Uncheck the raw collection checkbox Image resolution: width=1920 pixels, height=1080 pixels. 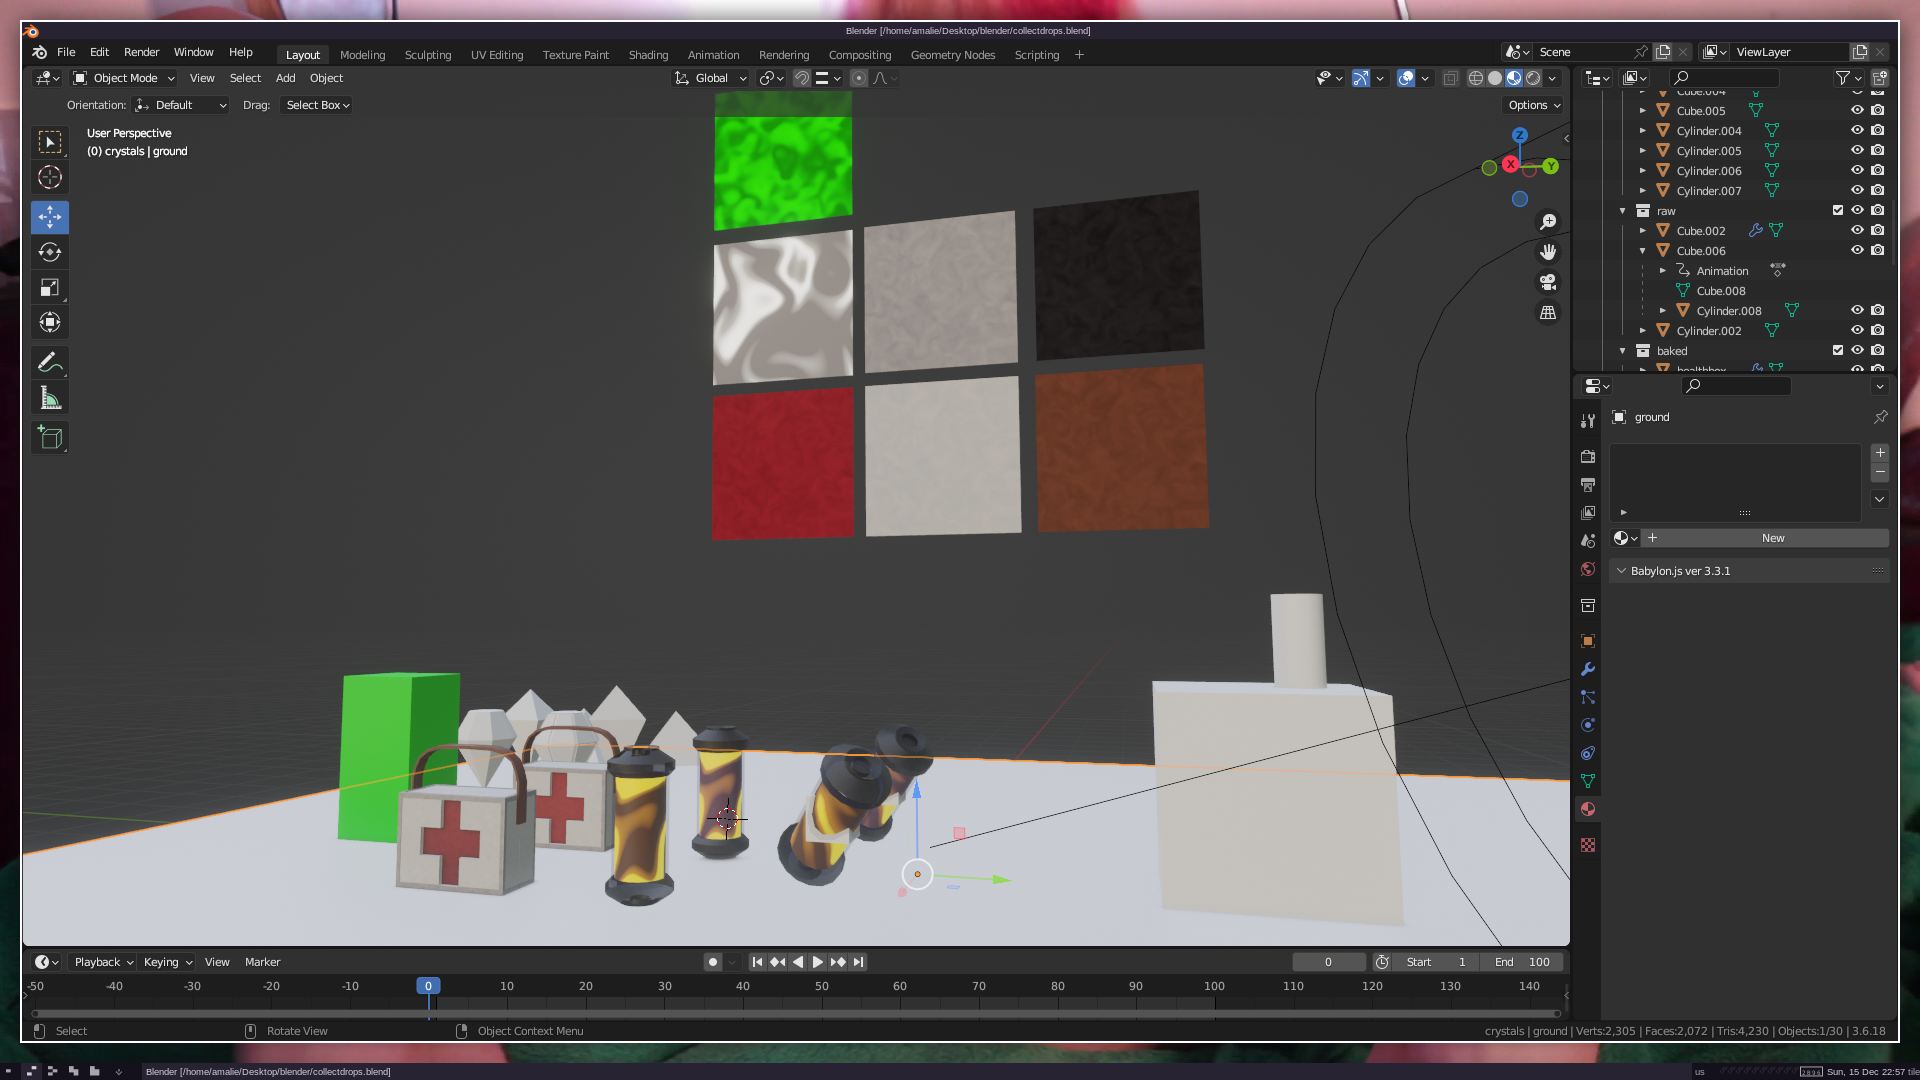1838,210
